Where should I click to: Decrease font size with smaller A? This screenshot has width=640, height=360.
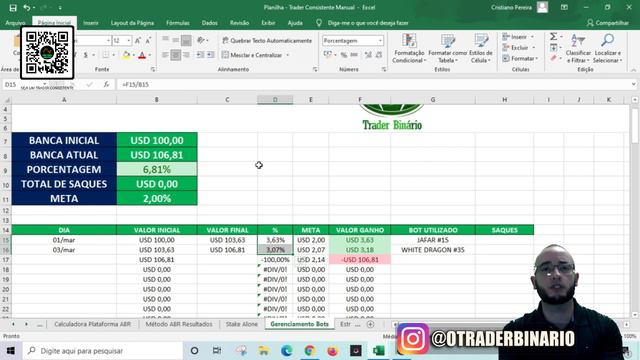(x=148, y=41)
